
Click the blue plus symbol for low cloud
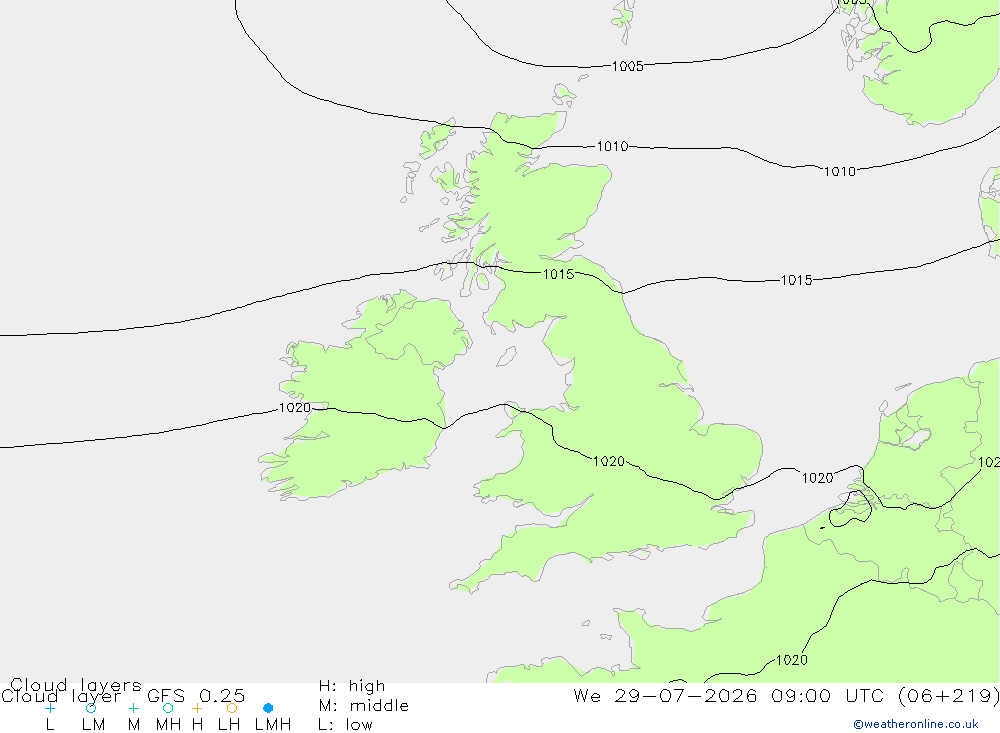50,708
